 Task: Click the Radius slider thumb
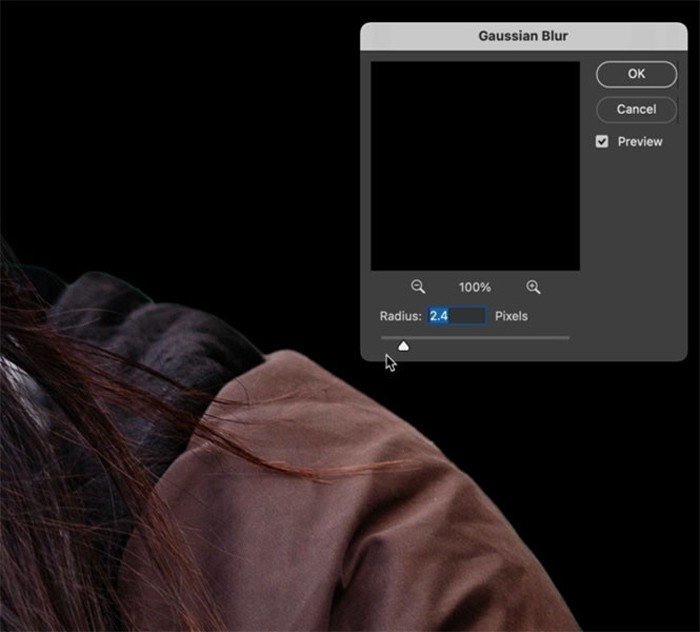(x=403, y=346)
